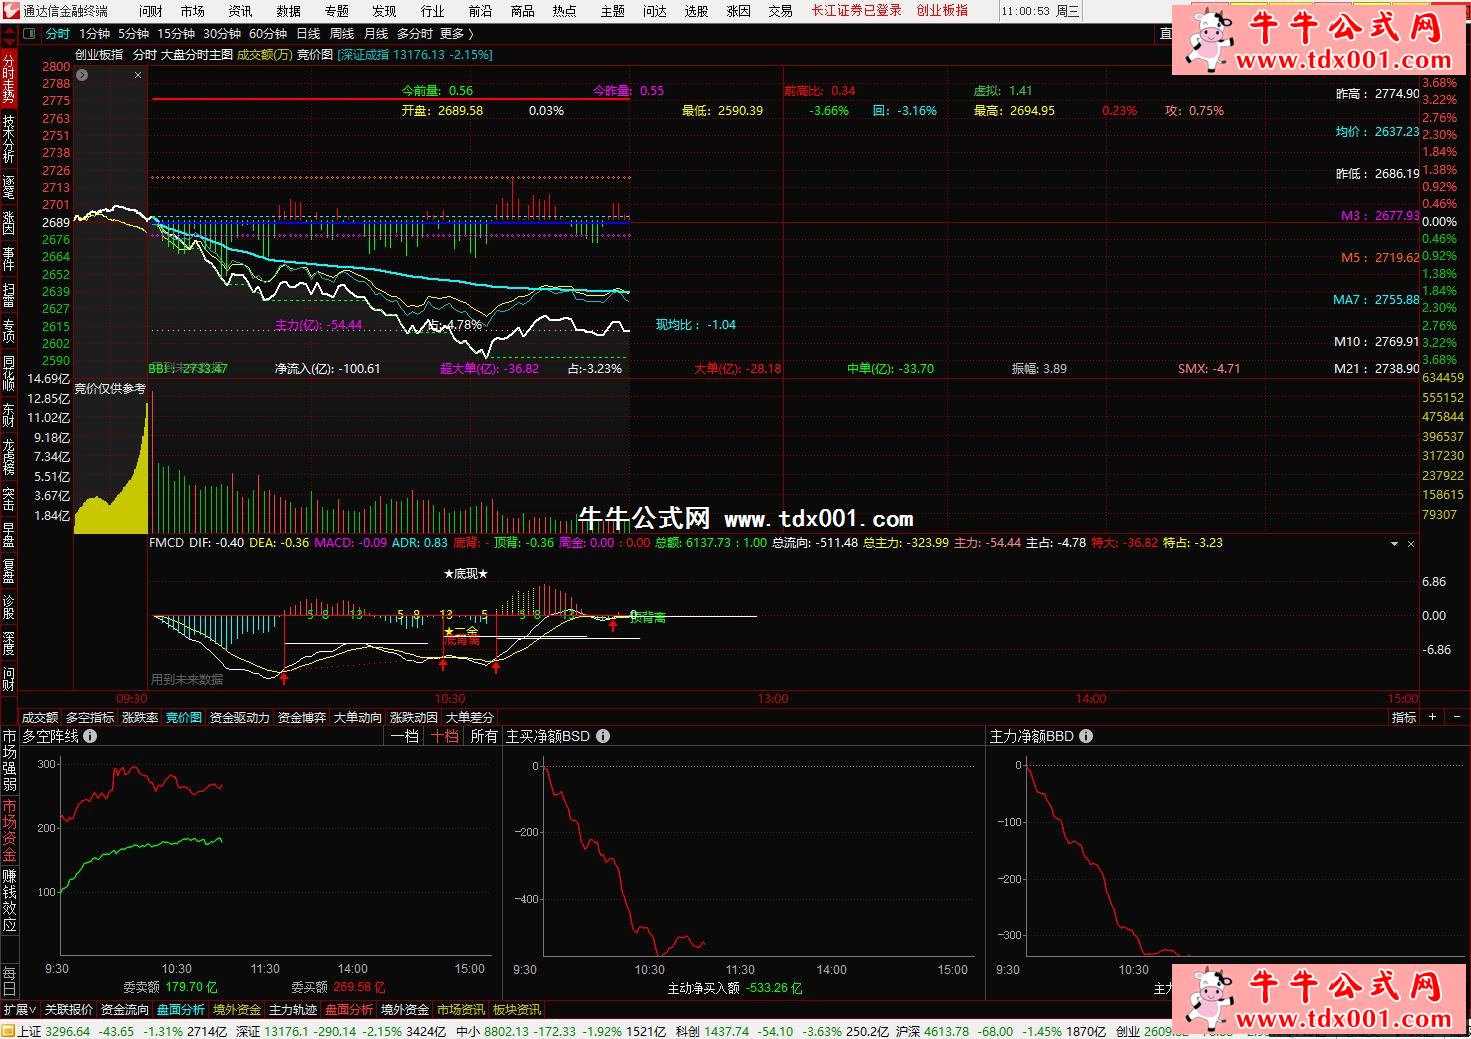
Task: Open the 资讯 menu
Action: coord(240,11)
